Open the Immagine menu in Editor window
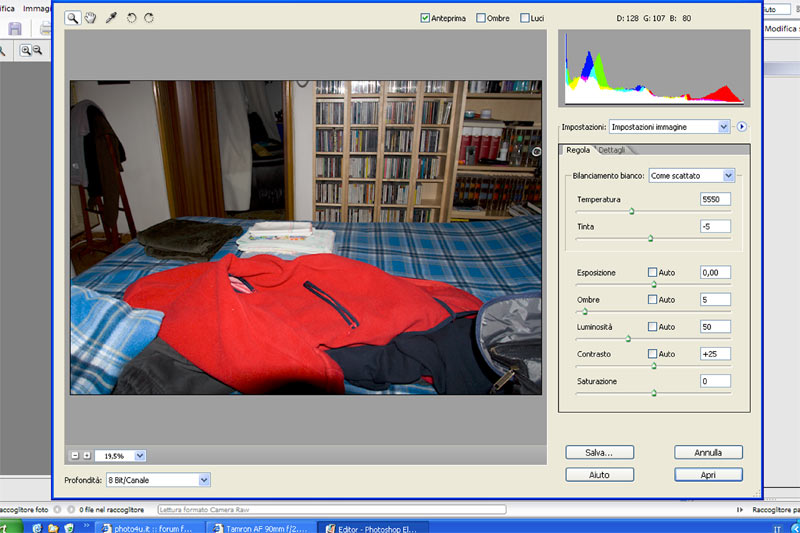Image resolution: width=800 pixels, height=533 pixels. (37, 8)
